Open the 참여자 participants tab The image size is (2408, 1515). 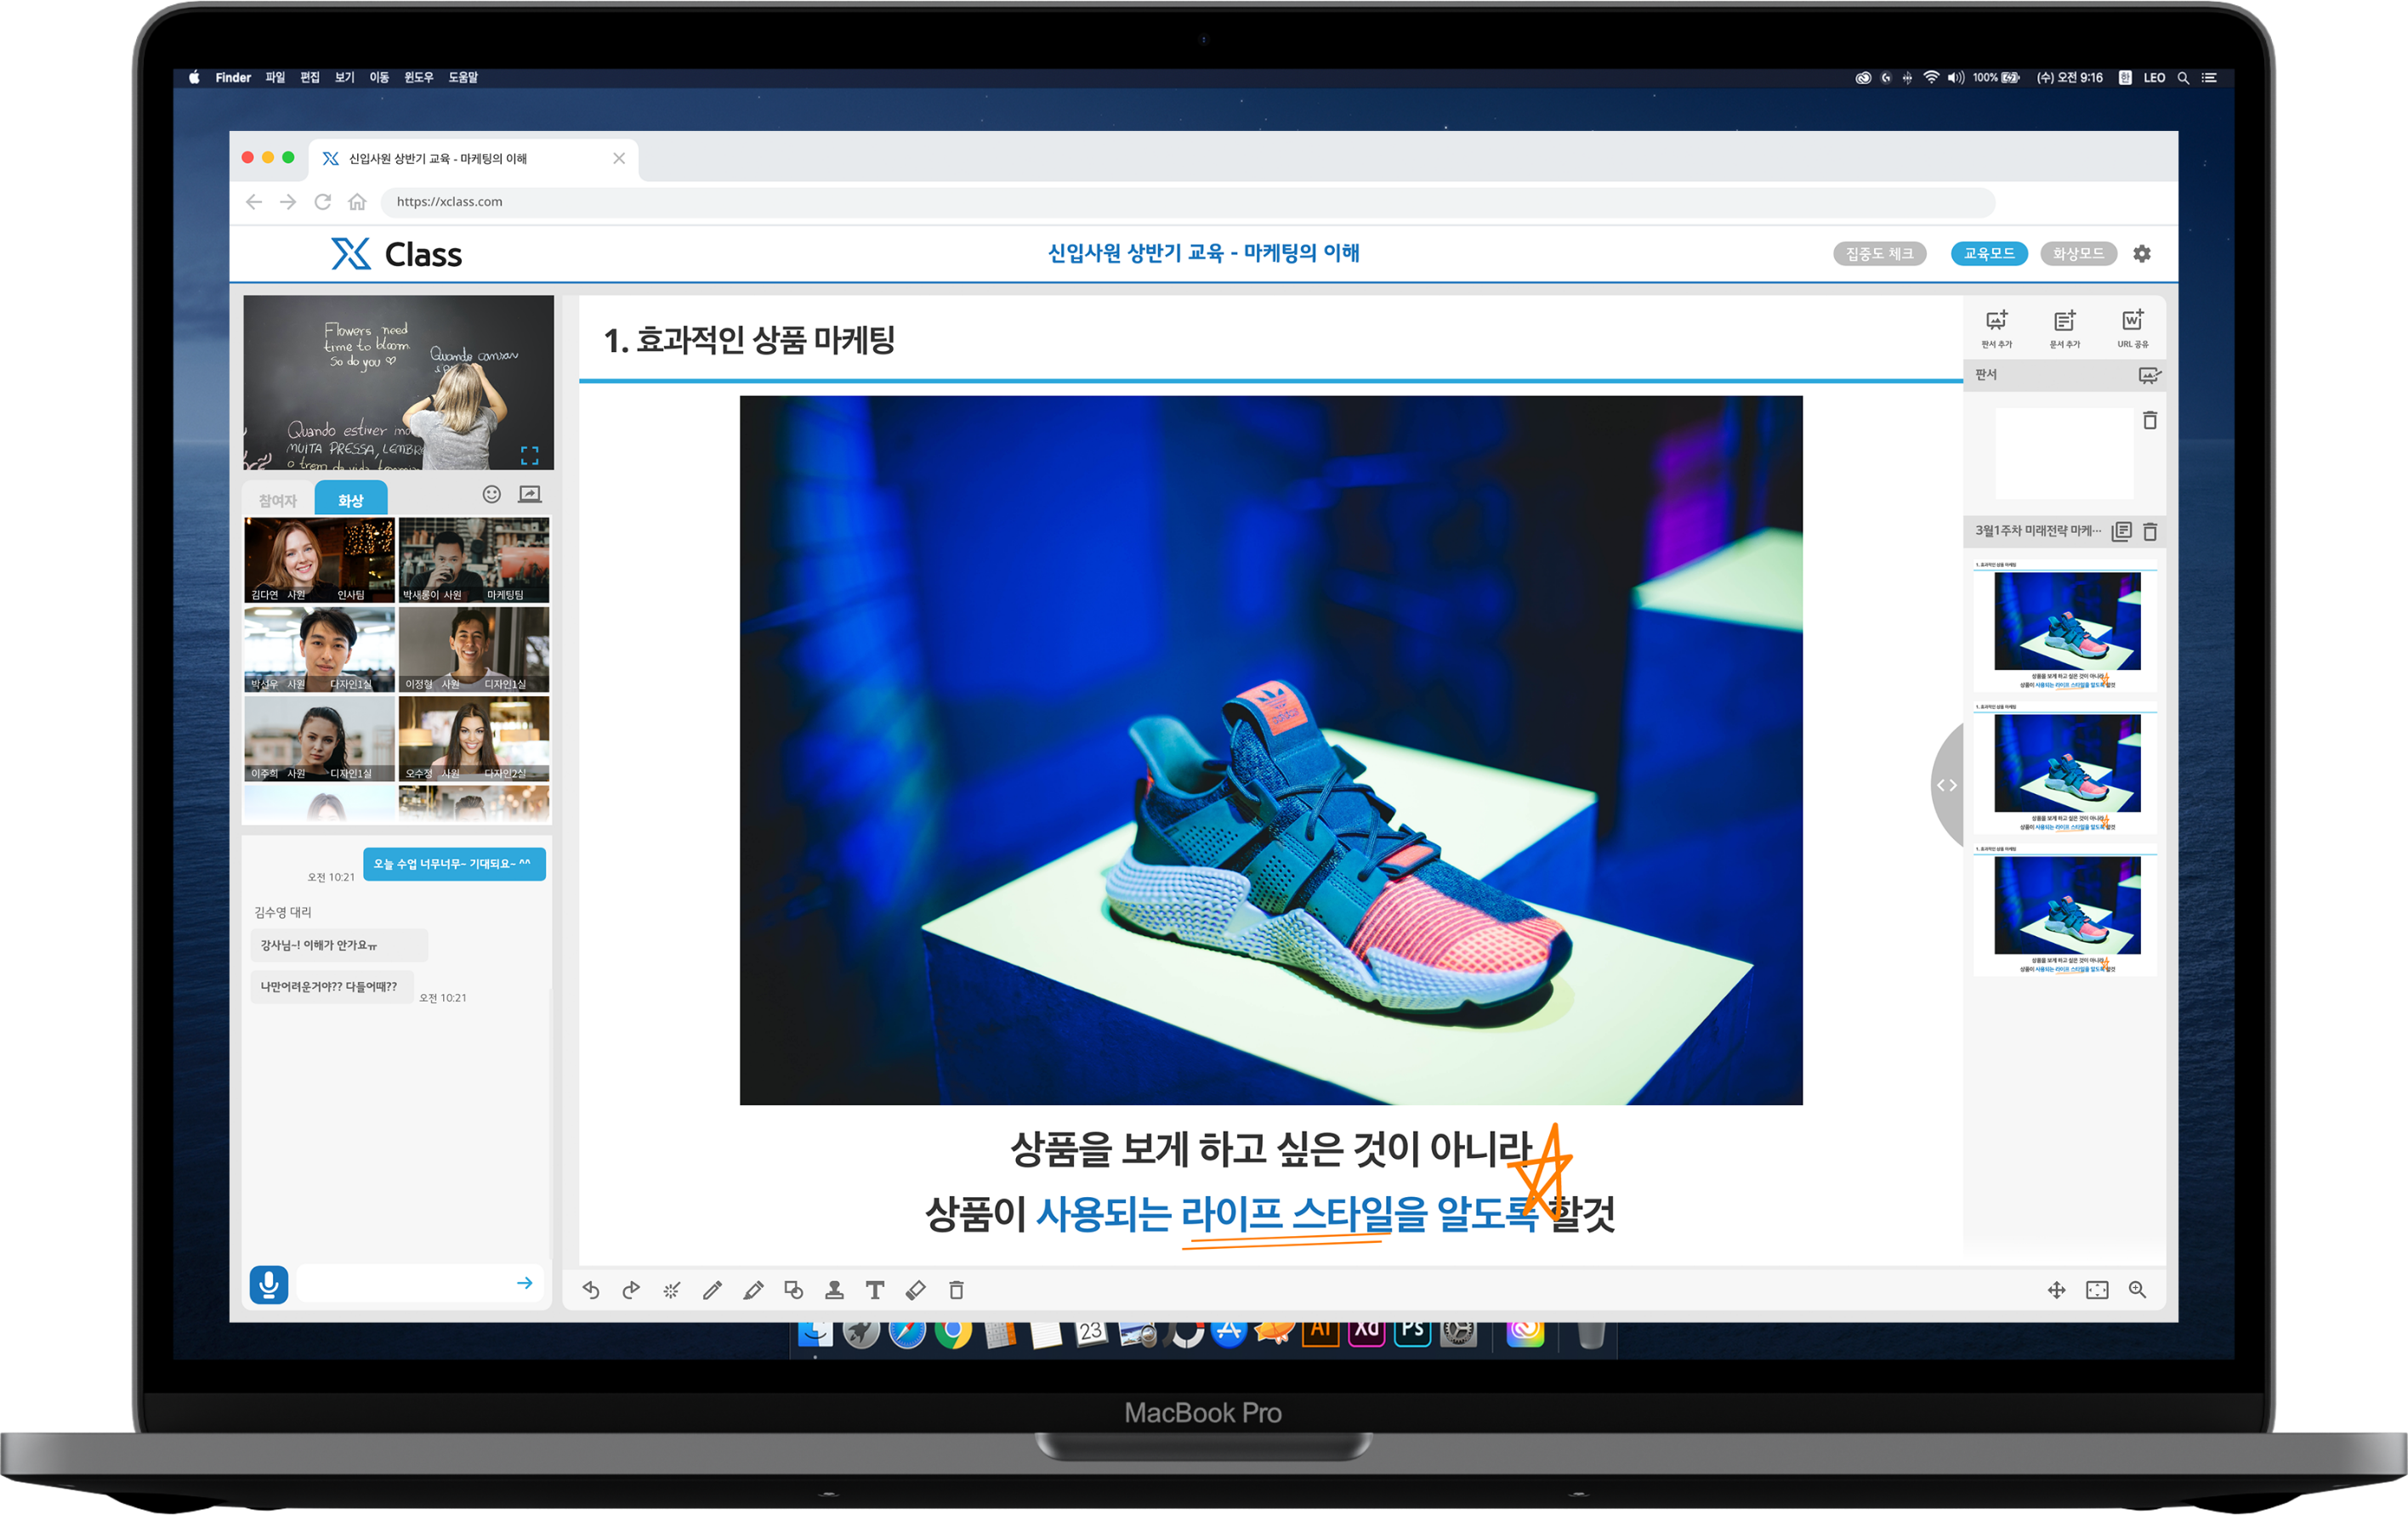pos(278,499)
